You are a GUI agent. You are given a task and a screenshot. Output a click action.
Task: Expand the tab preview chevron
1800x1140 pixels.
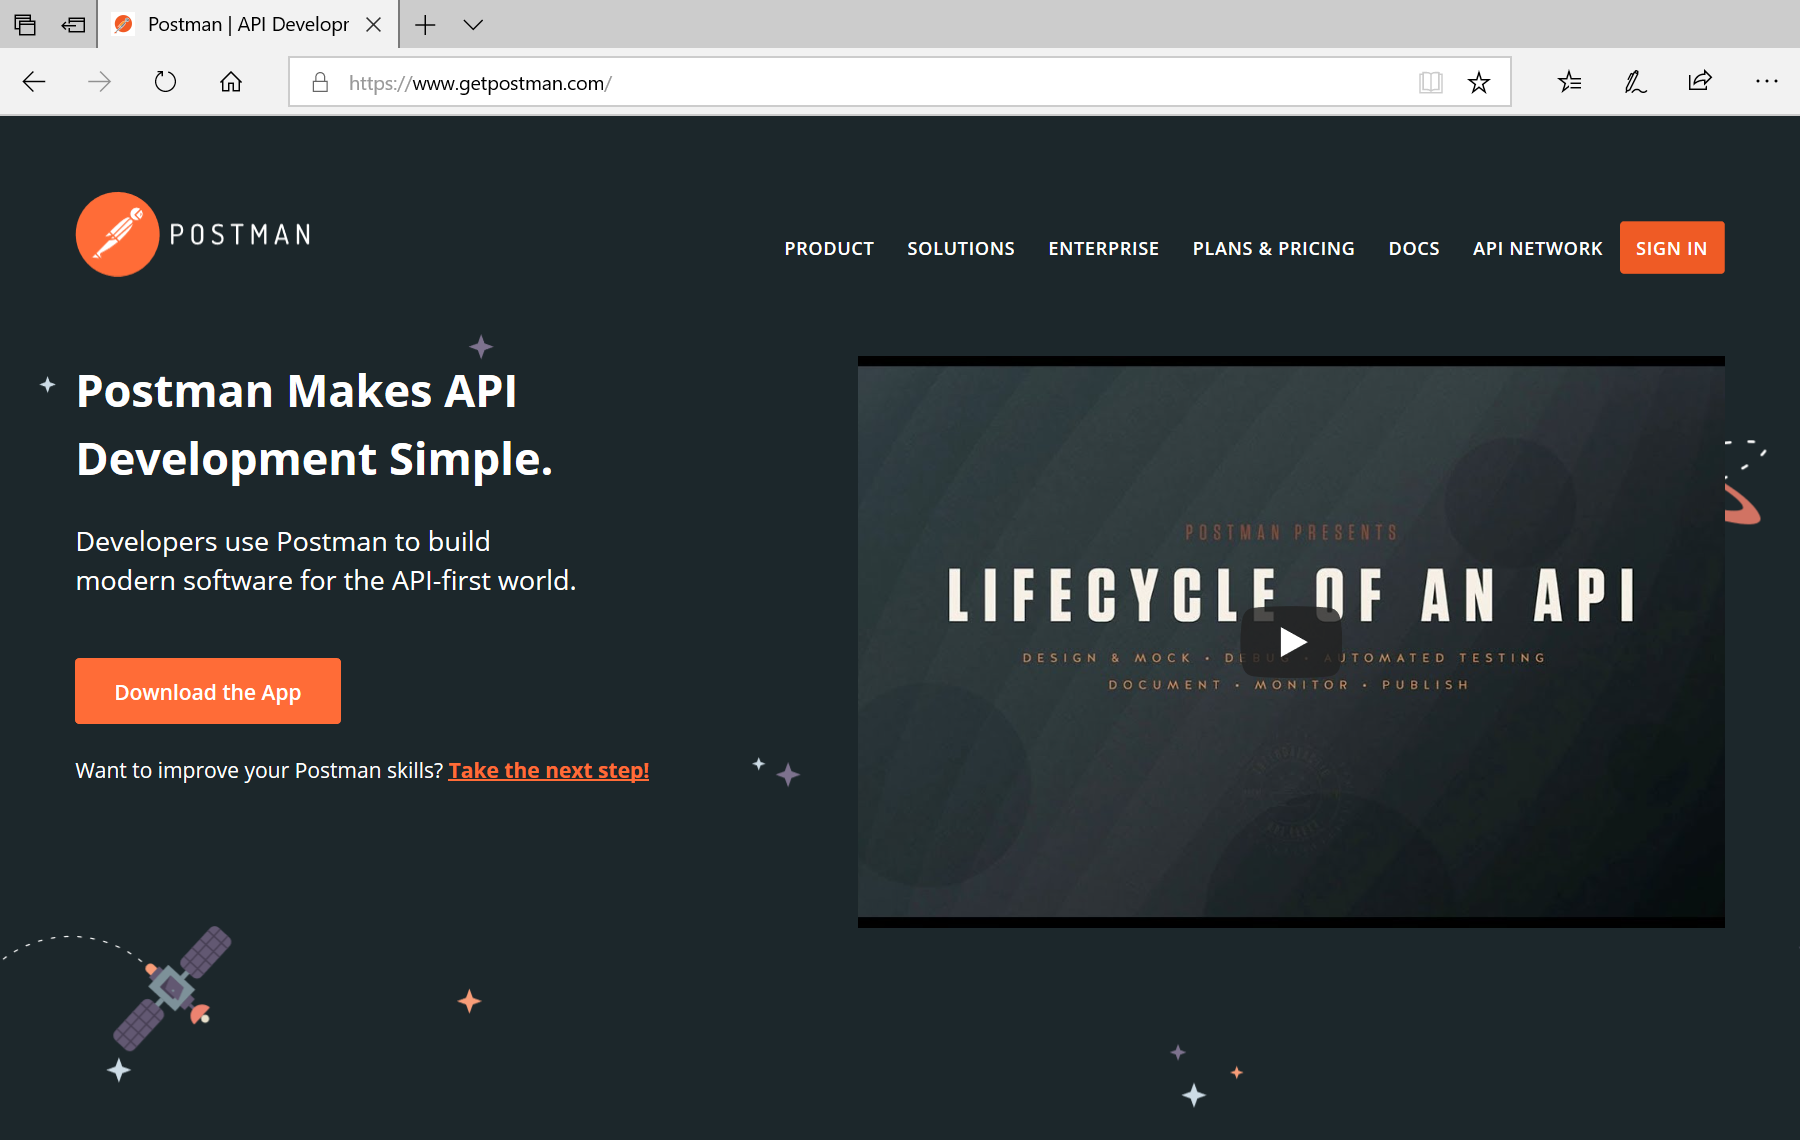[473, 25]
